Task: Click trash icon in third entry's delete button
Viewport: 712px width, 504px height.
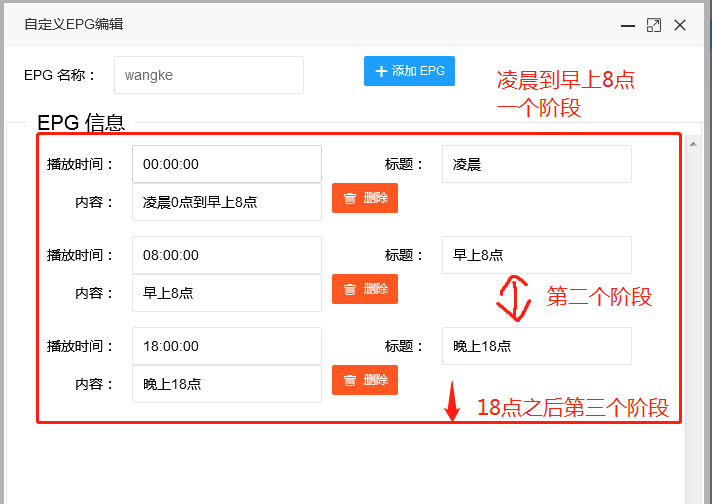Action: point(350,380)
